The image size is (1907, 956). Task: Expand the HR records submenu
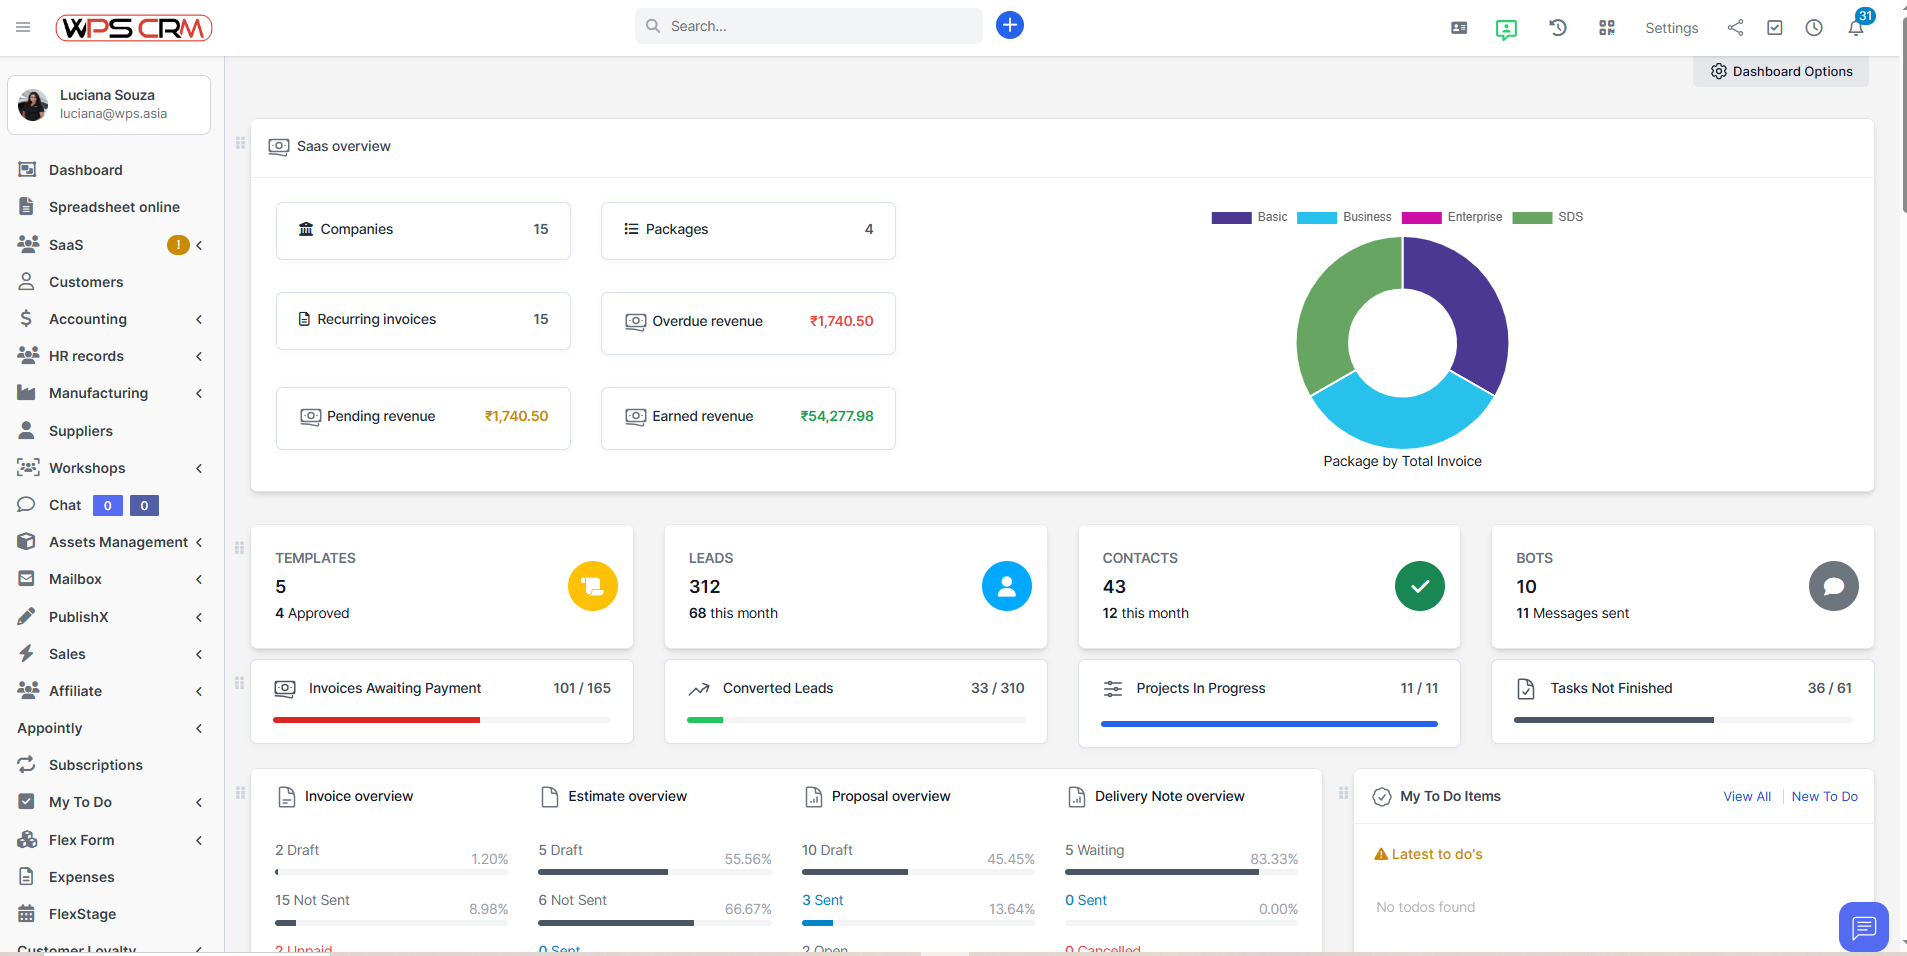point(86,356)
